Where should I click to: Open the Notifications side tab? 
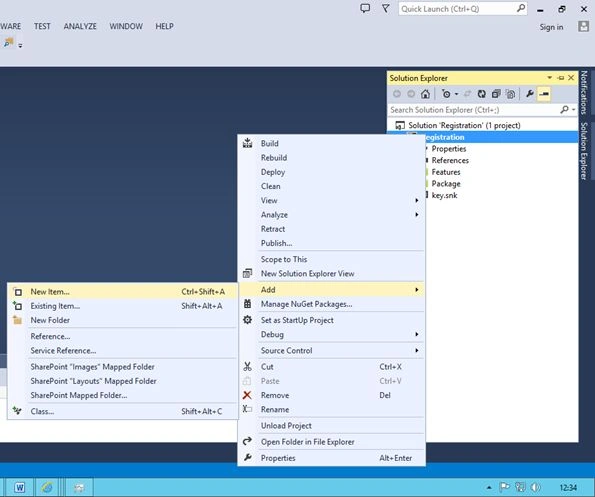tap(584, 92)
